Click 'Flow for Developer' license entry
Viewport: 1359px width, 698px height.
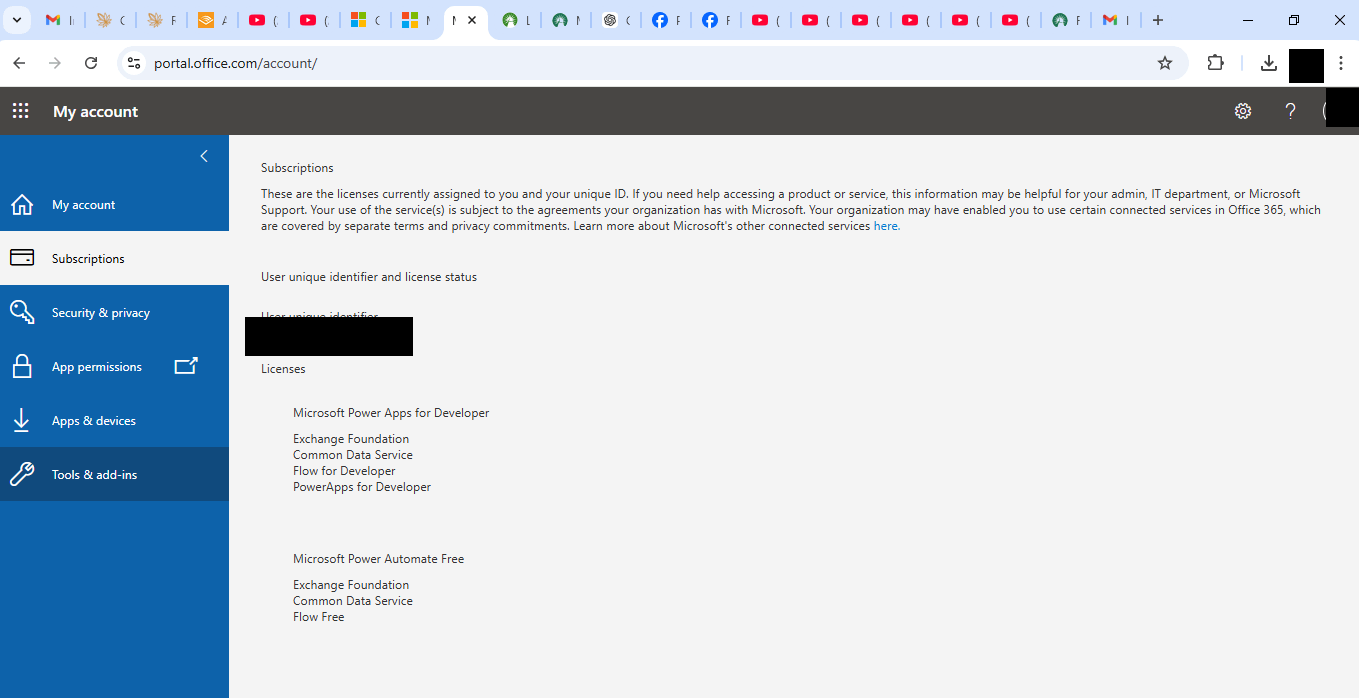344,471
